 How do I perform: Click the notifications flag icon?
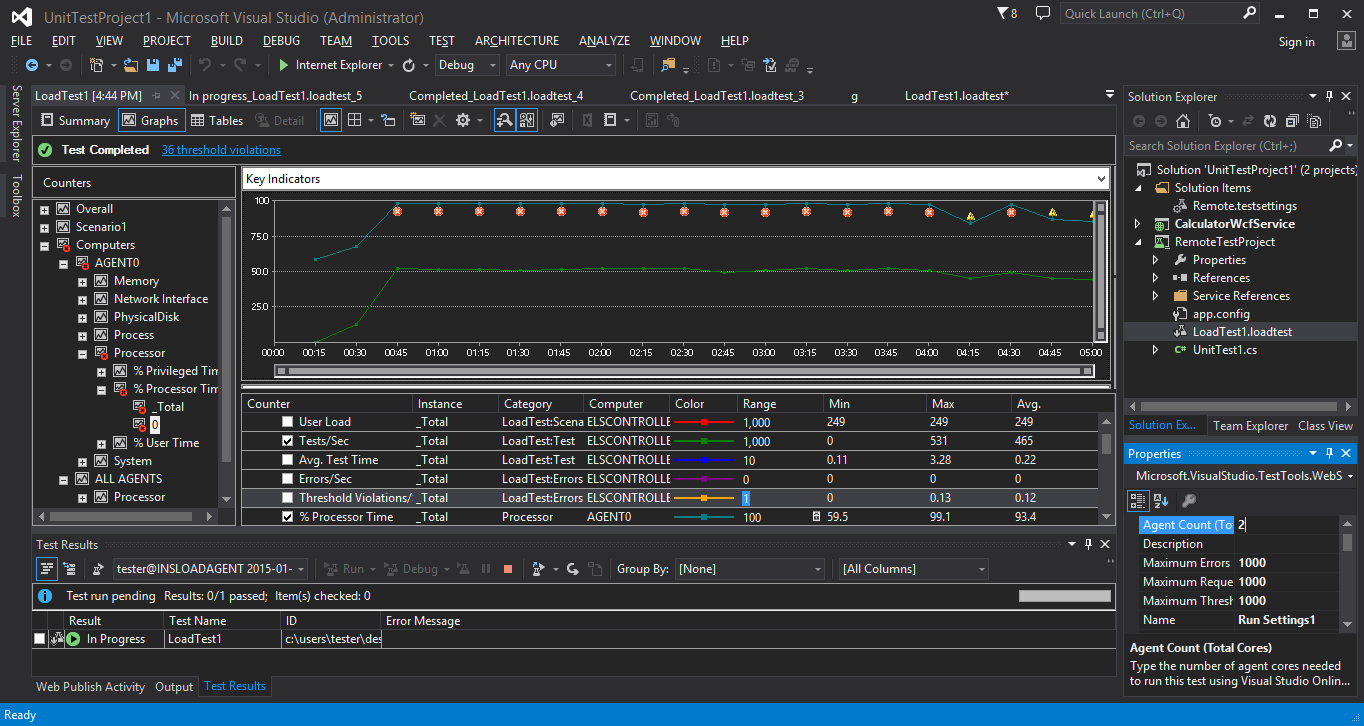click(x=1004, y=13)
